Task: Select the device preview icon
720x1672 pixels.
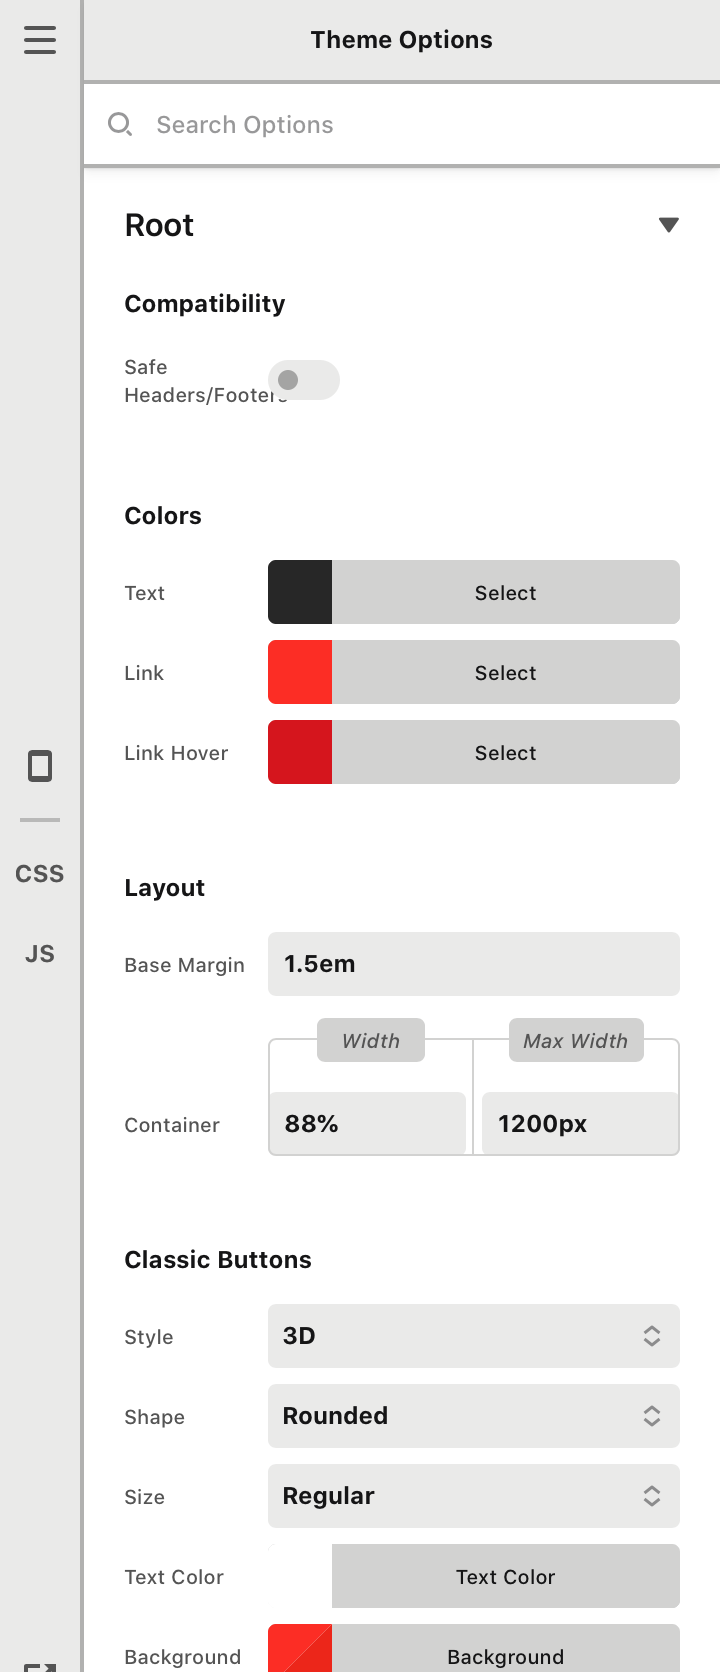Action: [40, 766]
